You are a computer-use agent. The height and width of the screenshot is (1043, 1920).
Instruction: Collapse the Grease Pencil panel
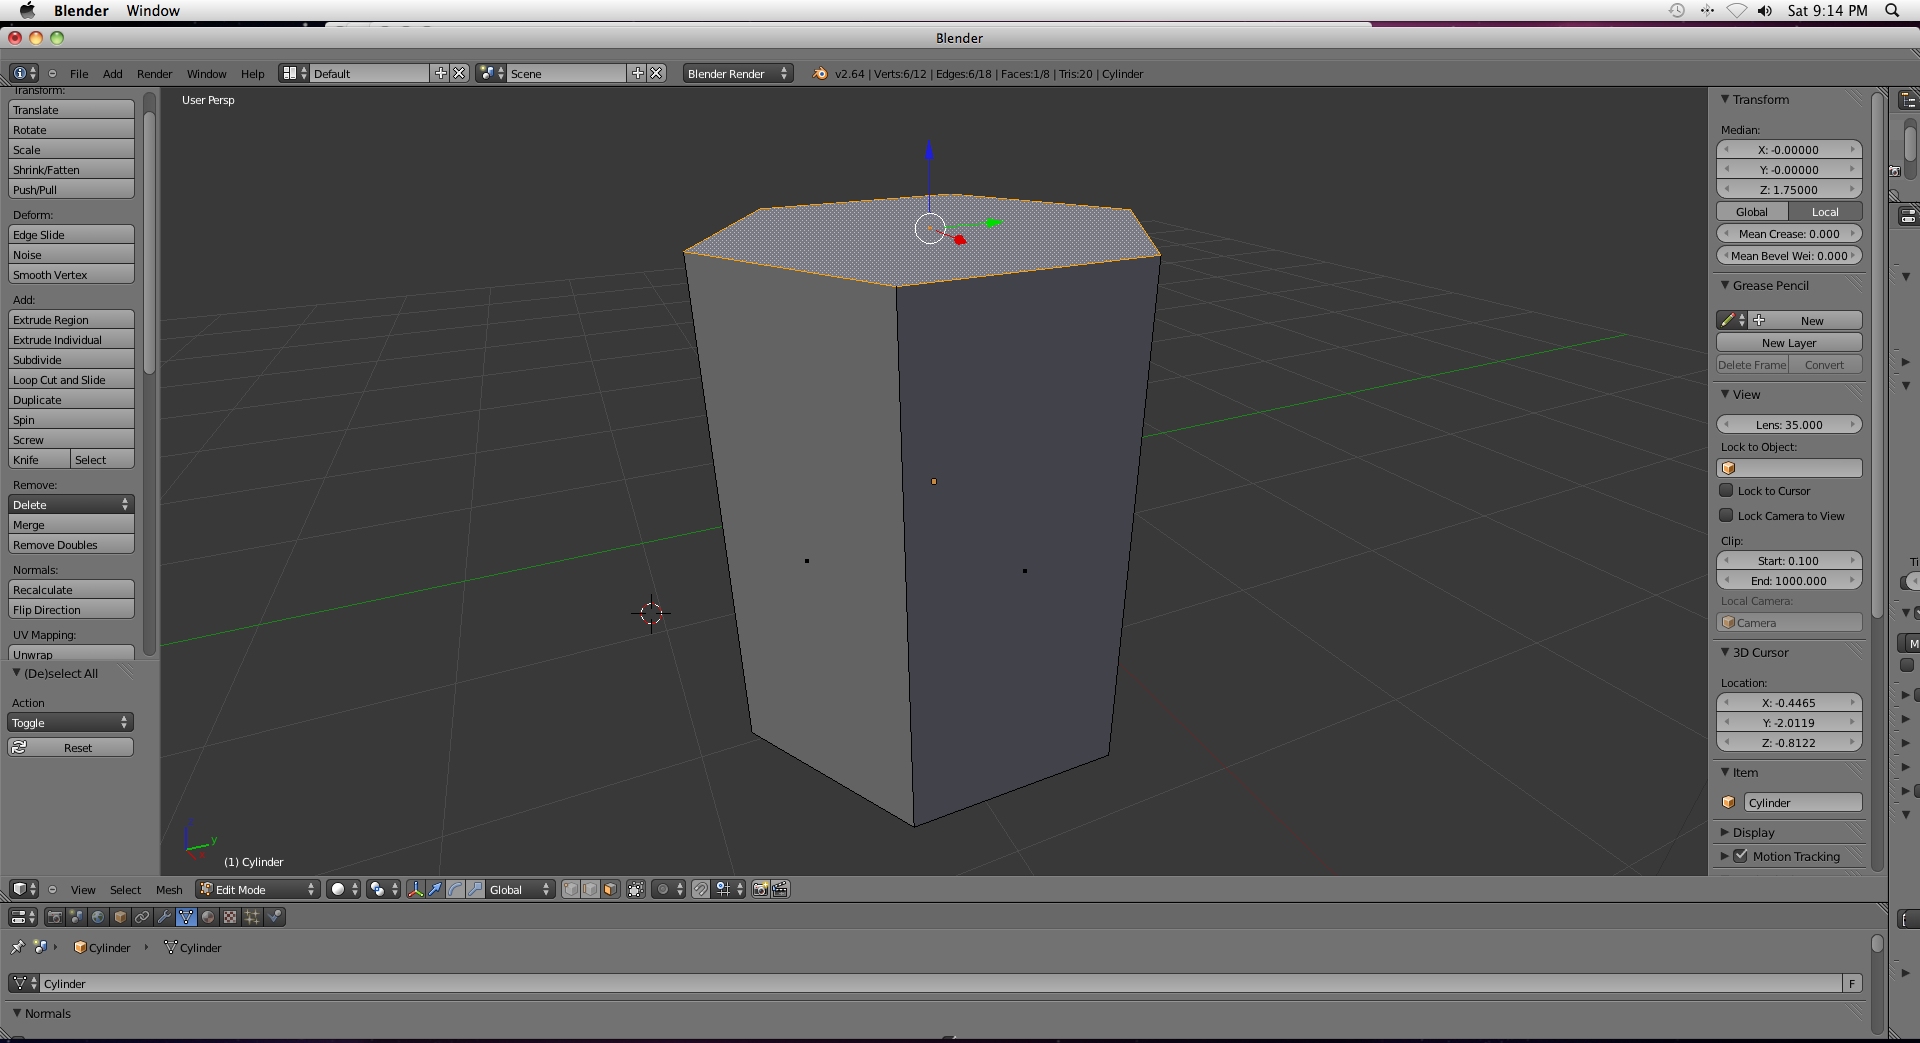[x=1725, y=285]
